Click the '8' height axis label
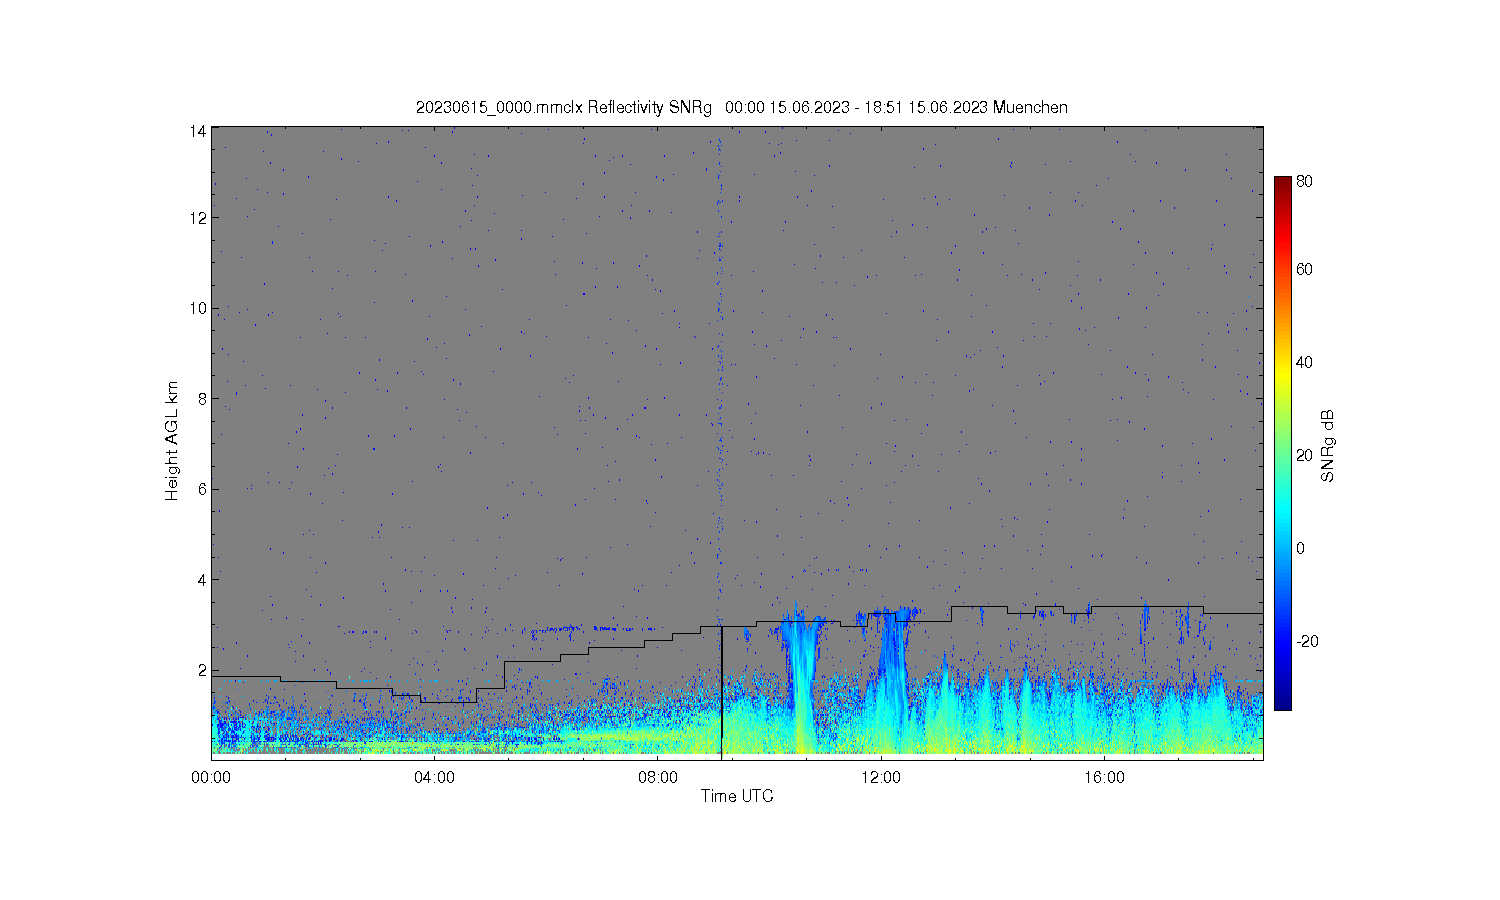The image size is (1500, 900). tap(202, 398)
